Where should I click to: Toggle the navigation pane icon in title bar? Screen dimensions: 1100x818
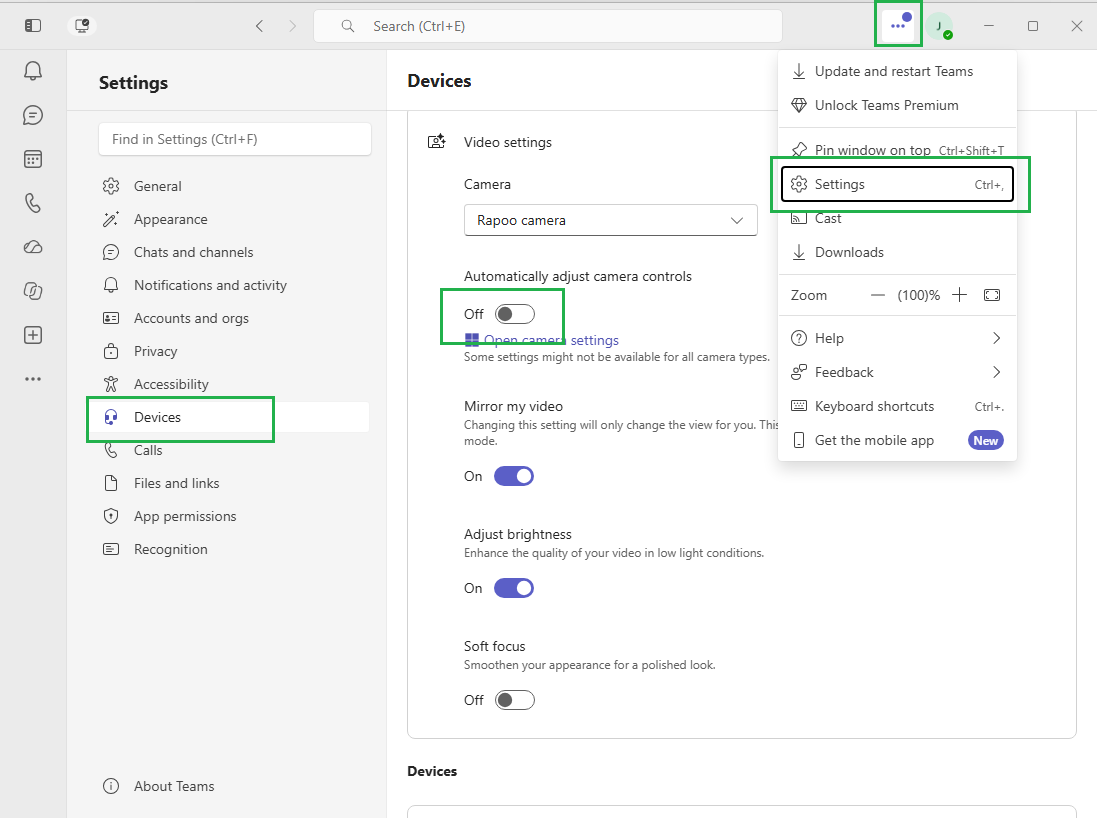click(x=33, y=26)
